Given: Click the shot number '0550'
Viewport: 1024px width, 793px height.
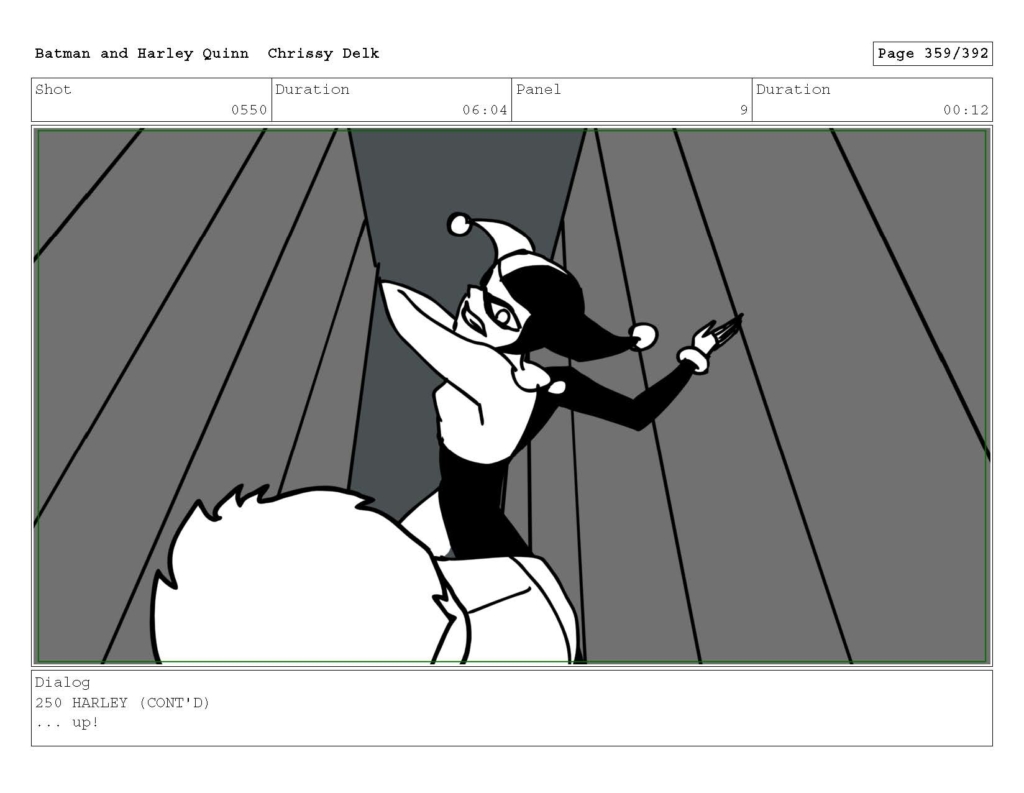Looking at the screenshot, I should pos(249,110).
